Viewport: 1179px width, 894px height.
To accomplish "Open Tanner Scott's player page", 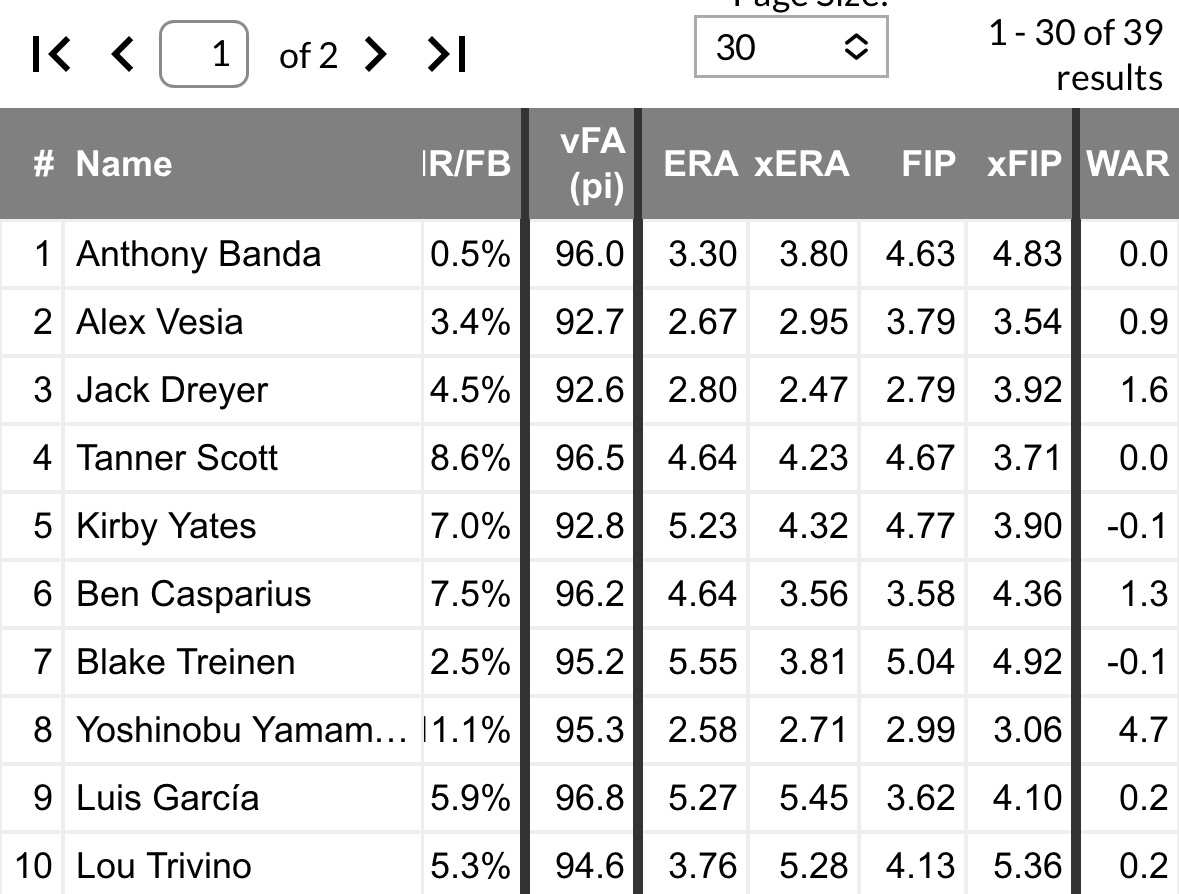I will point(176,458).
